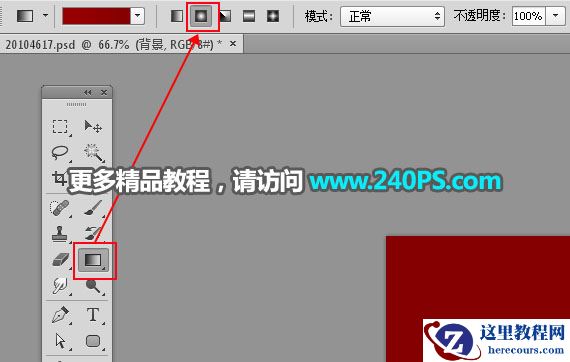This screenshot has width=570, height=362.
Task: Choose the Linear Gradient style
Action: coord(177,16)
